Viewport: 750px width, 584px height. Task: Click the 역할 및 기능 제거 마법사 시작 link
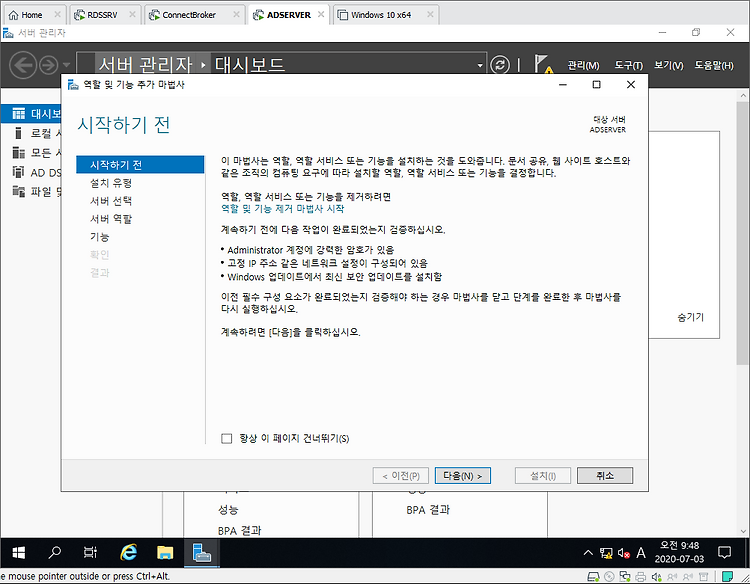click(x=282, y=209)
